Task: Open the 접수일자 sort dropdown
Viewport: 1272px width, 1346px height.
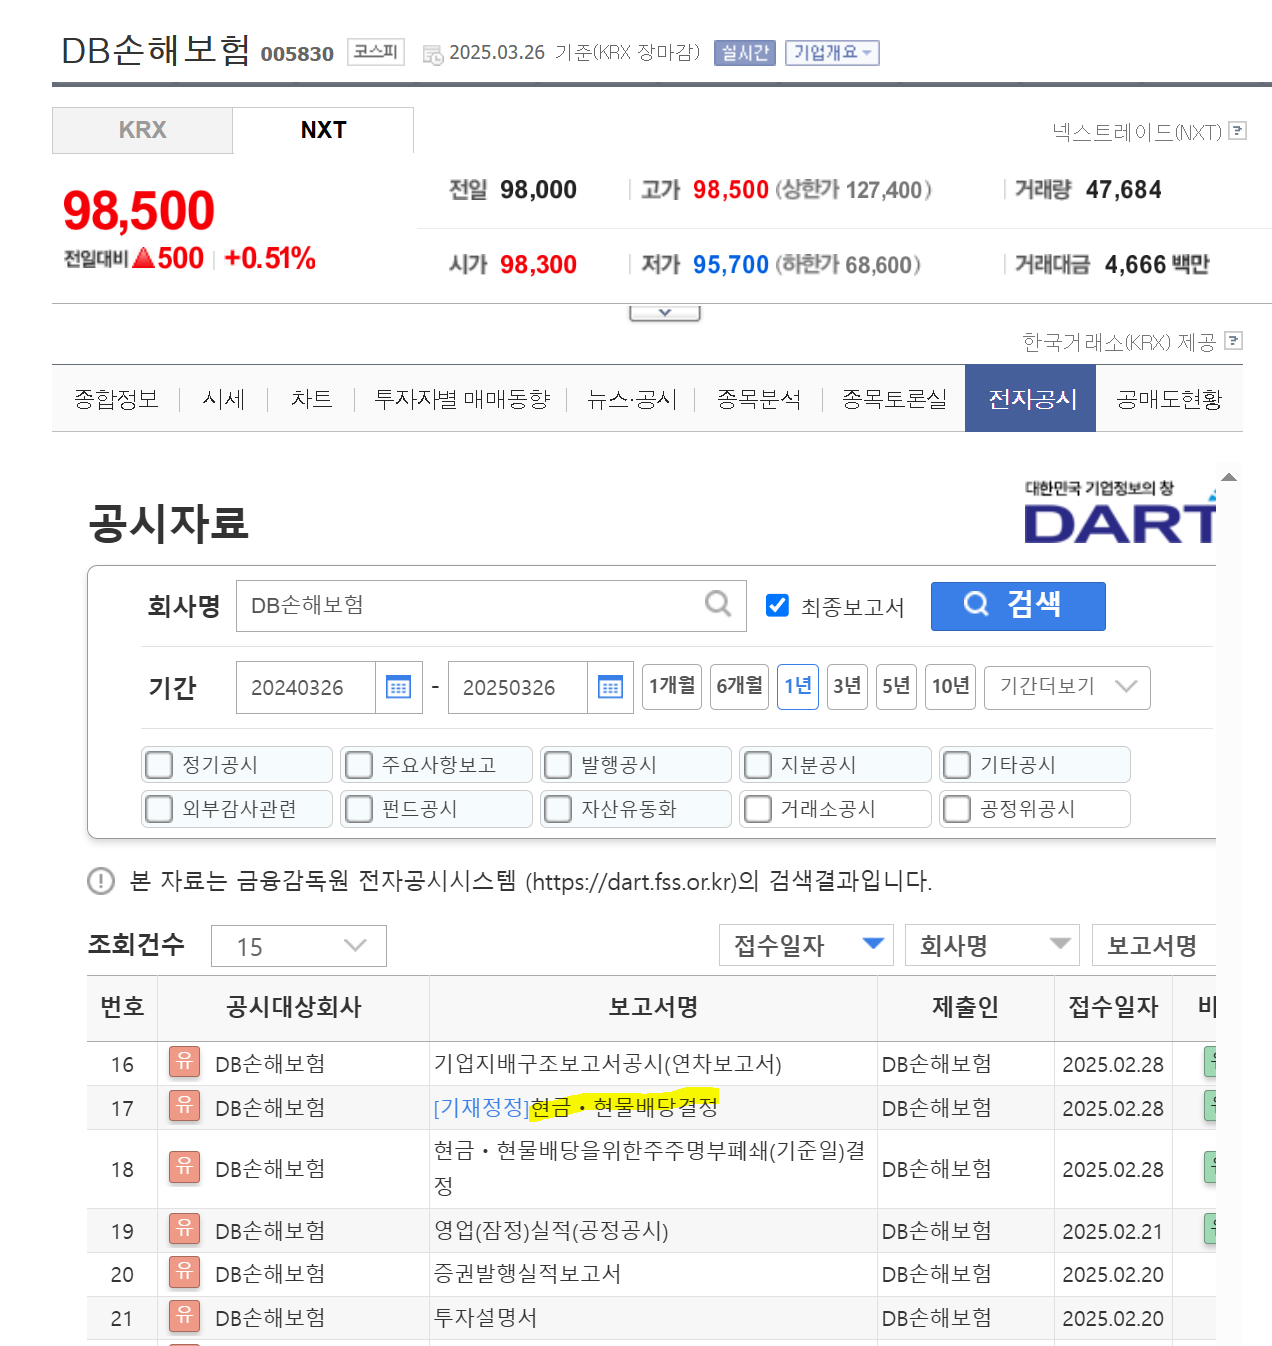Action: (x=805, y=944)
